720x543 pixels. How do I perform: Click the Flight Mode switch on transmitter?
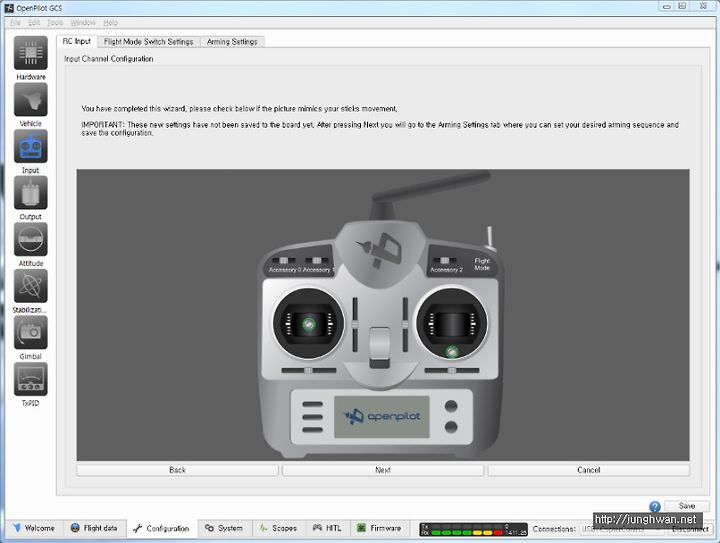click(x=490, y=238)
